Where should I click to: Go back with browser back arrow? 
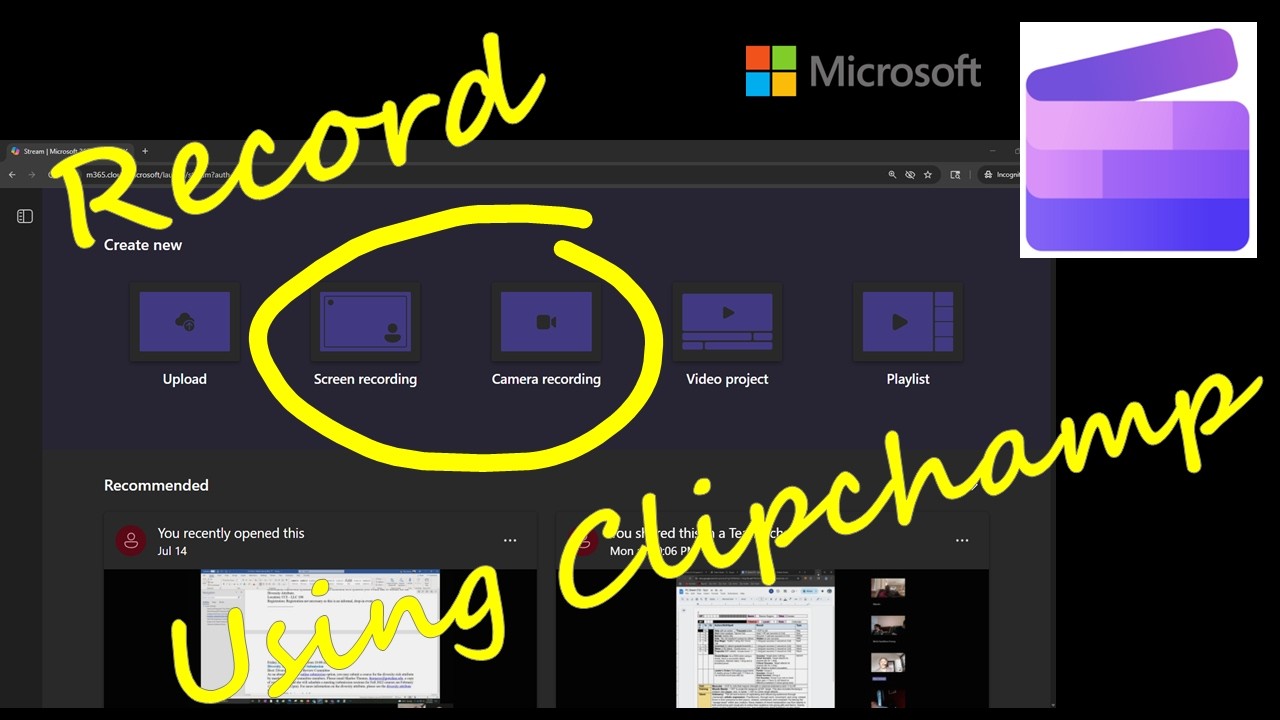[x=12, y=174]
